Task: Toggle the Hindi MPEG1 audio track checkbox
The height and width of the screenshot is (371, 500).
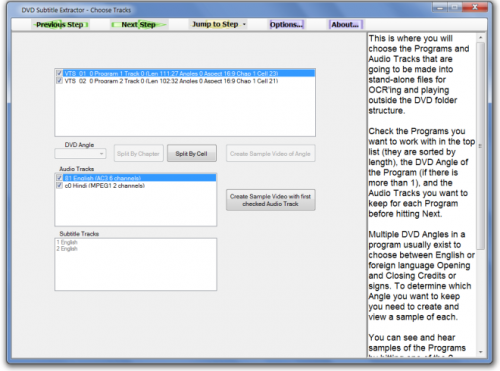Action: point(59,185)
